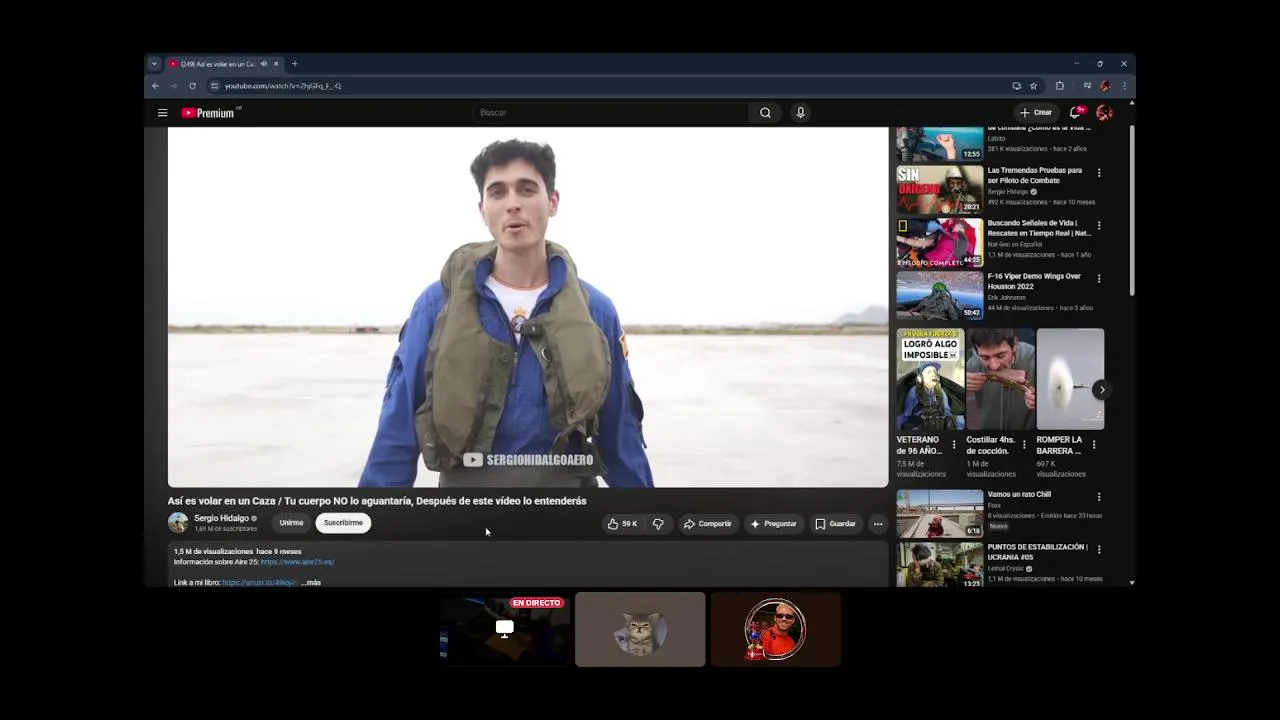Viewport: 1280px width, 720px height.
Task: Click the Buscar search field
Action: pyautogui.click(x=610, y=113)
